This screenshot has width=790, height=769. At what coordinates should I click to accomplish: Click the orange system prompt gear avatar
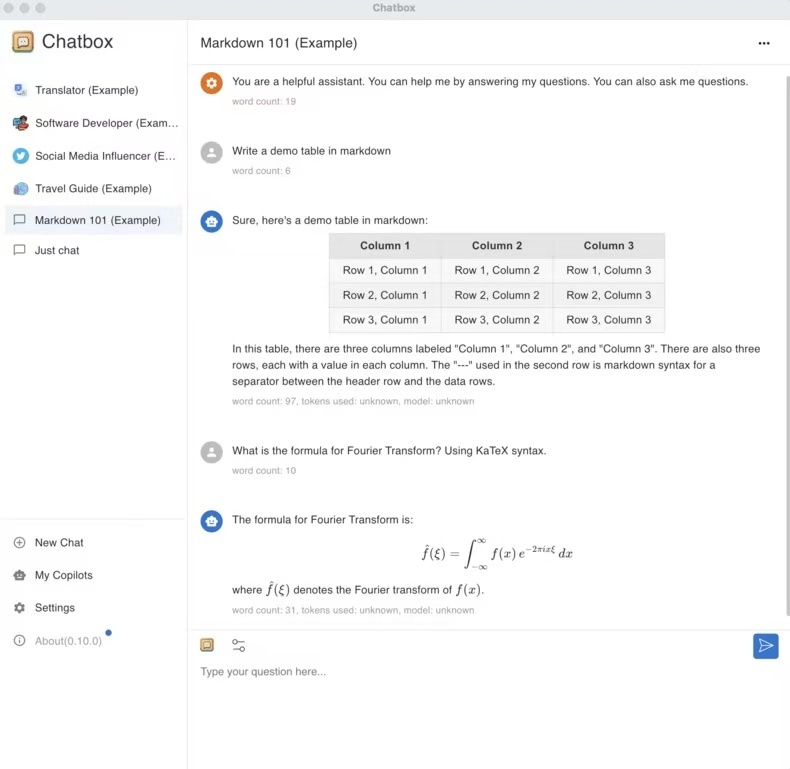point(212,83)
